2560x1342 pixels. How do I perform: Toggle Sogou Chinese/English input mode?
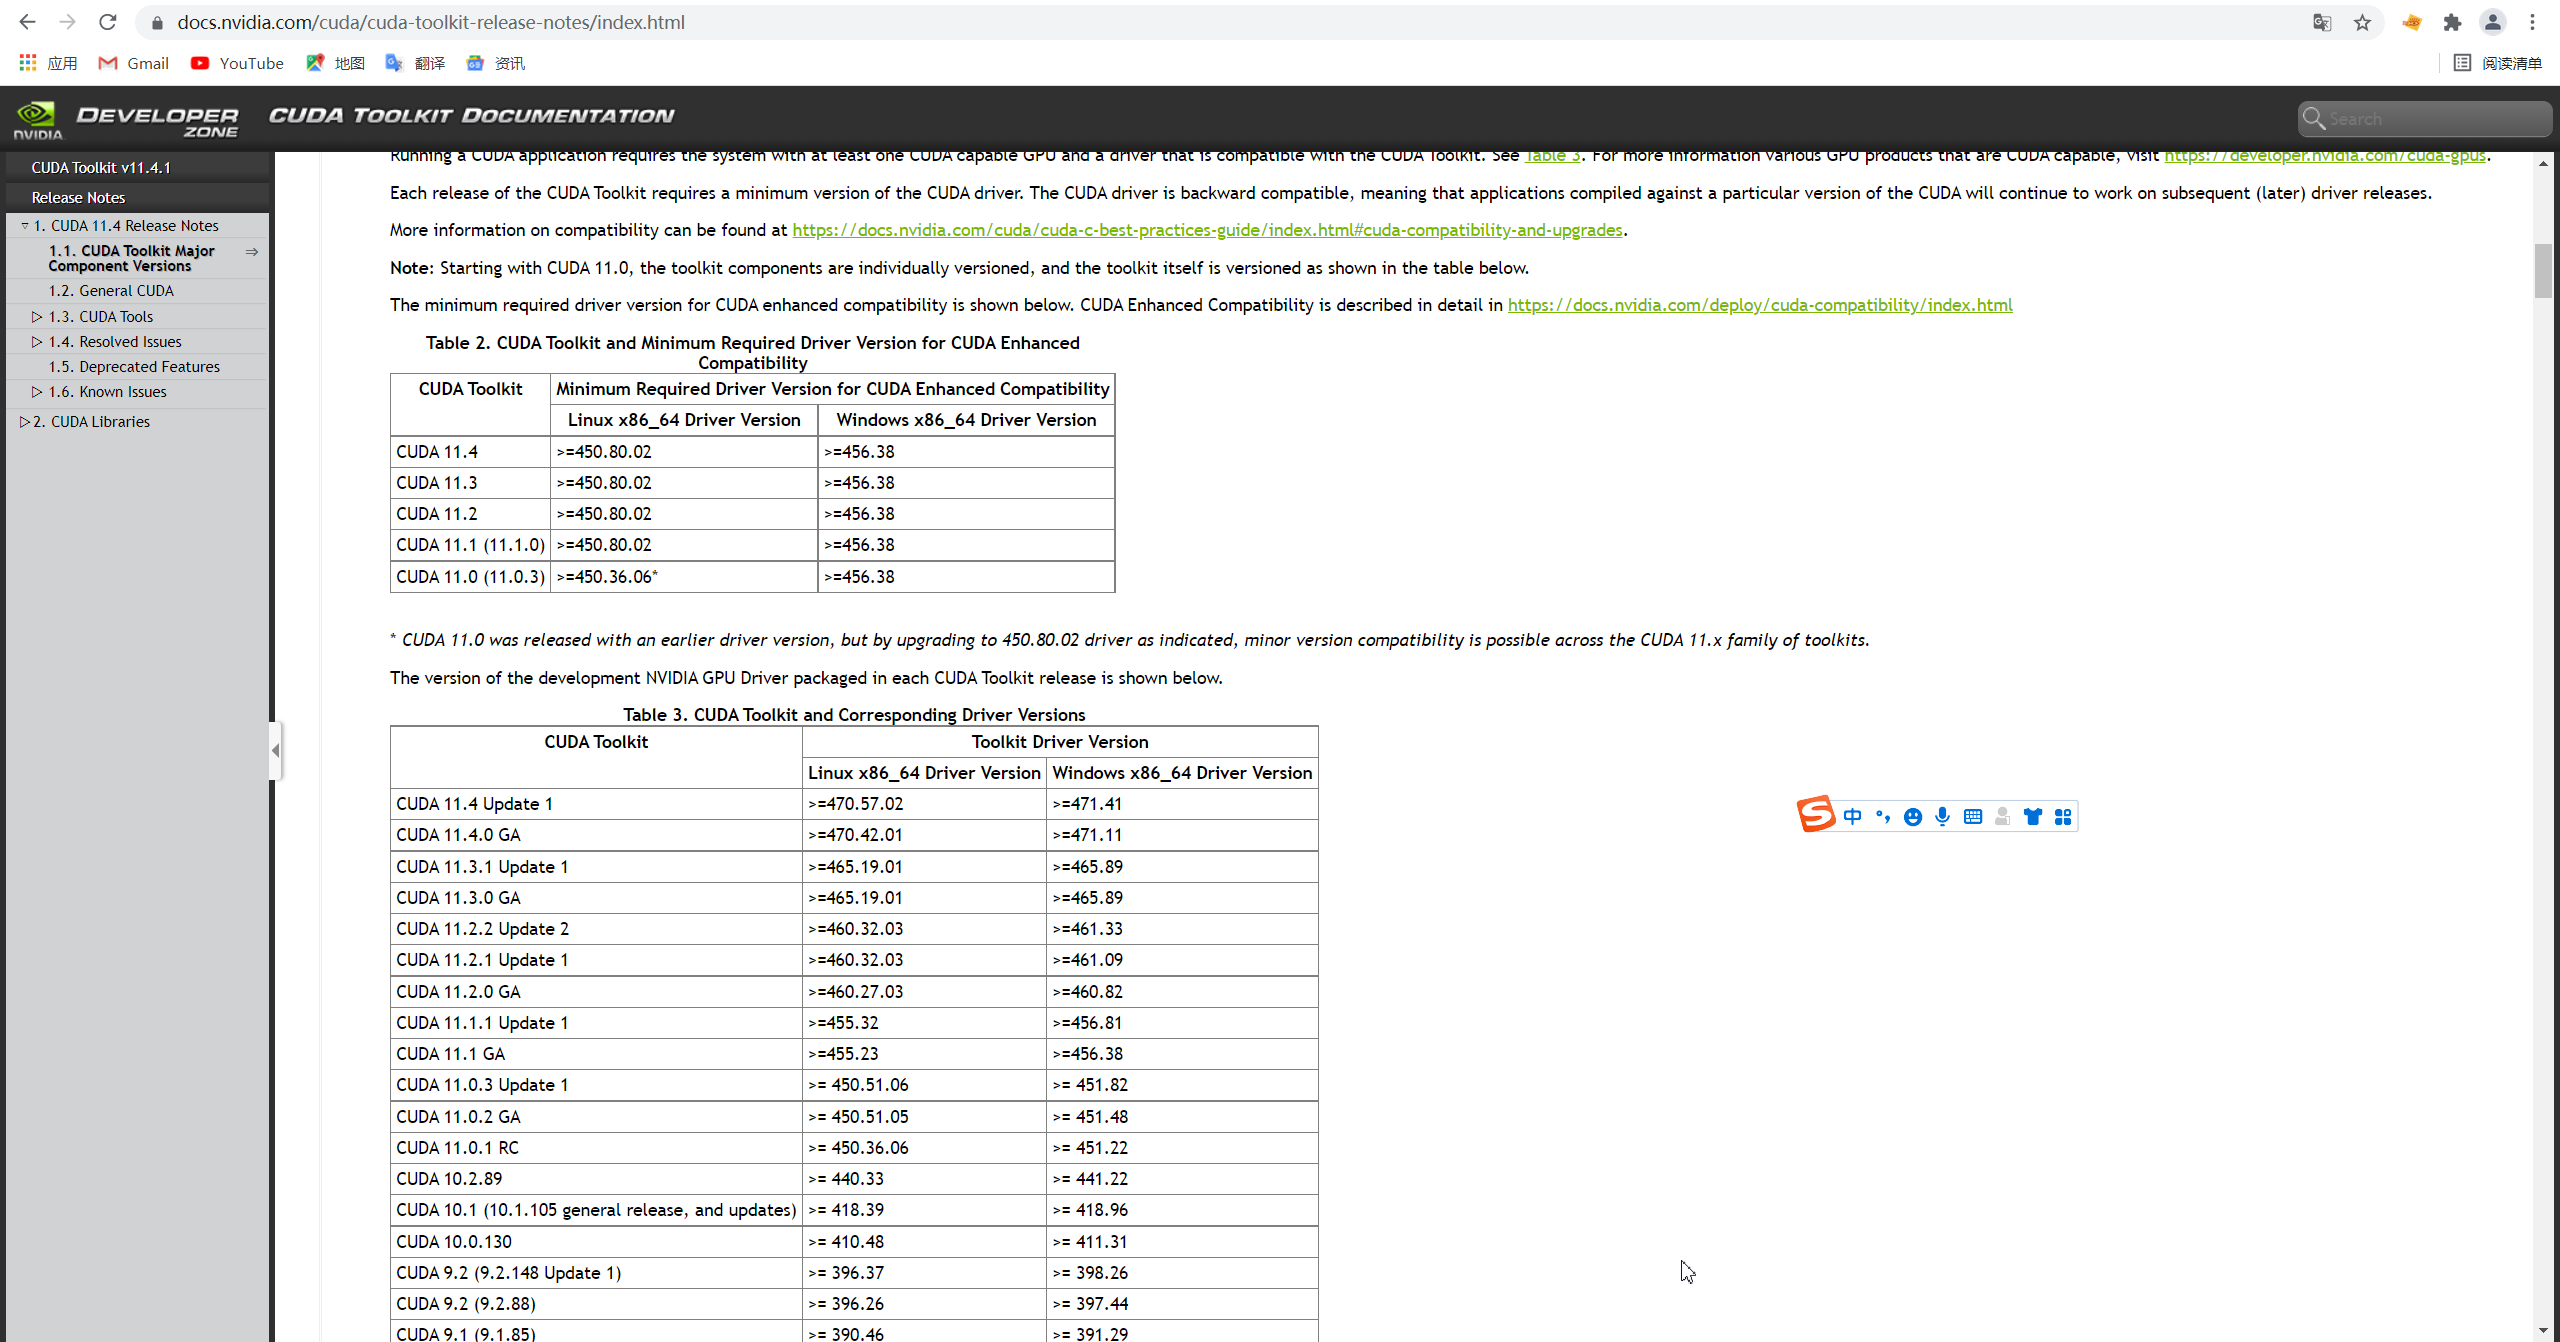[x=1852, y=817]
